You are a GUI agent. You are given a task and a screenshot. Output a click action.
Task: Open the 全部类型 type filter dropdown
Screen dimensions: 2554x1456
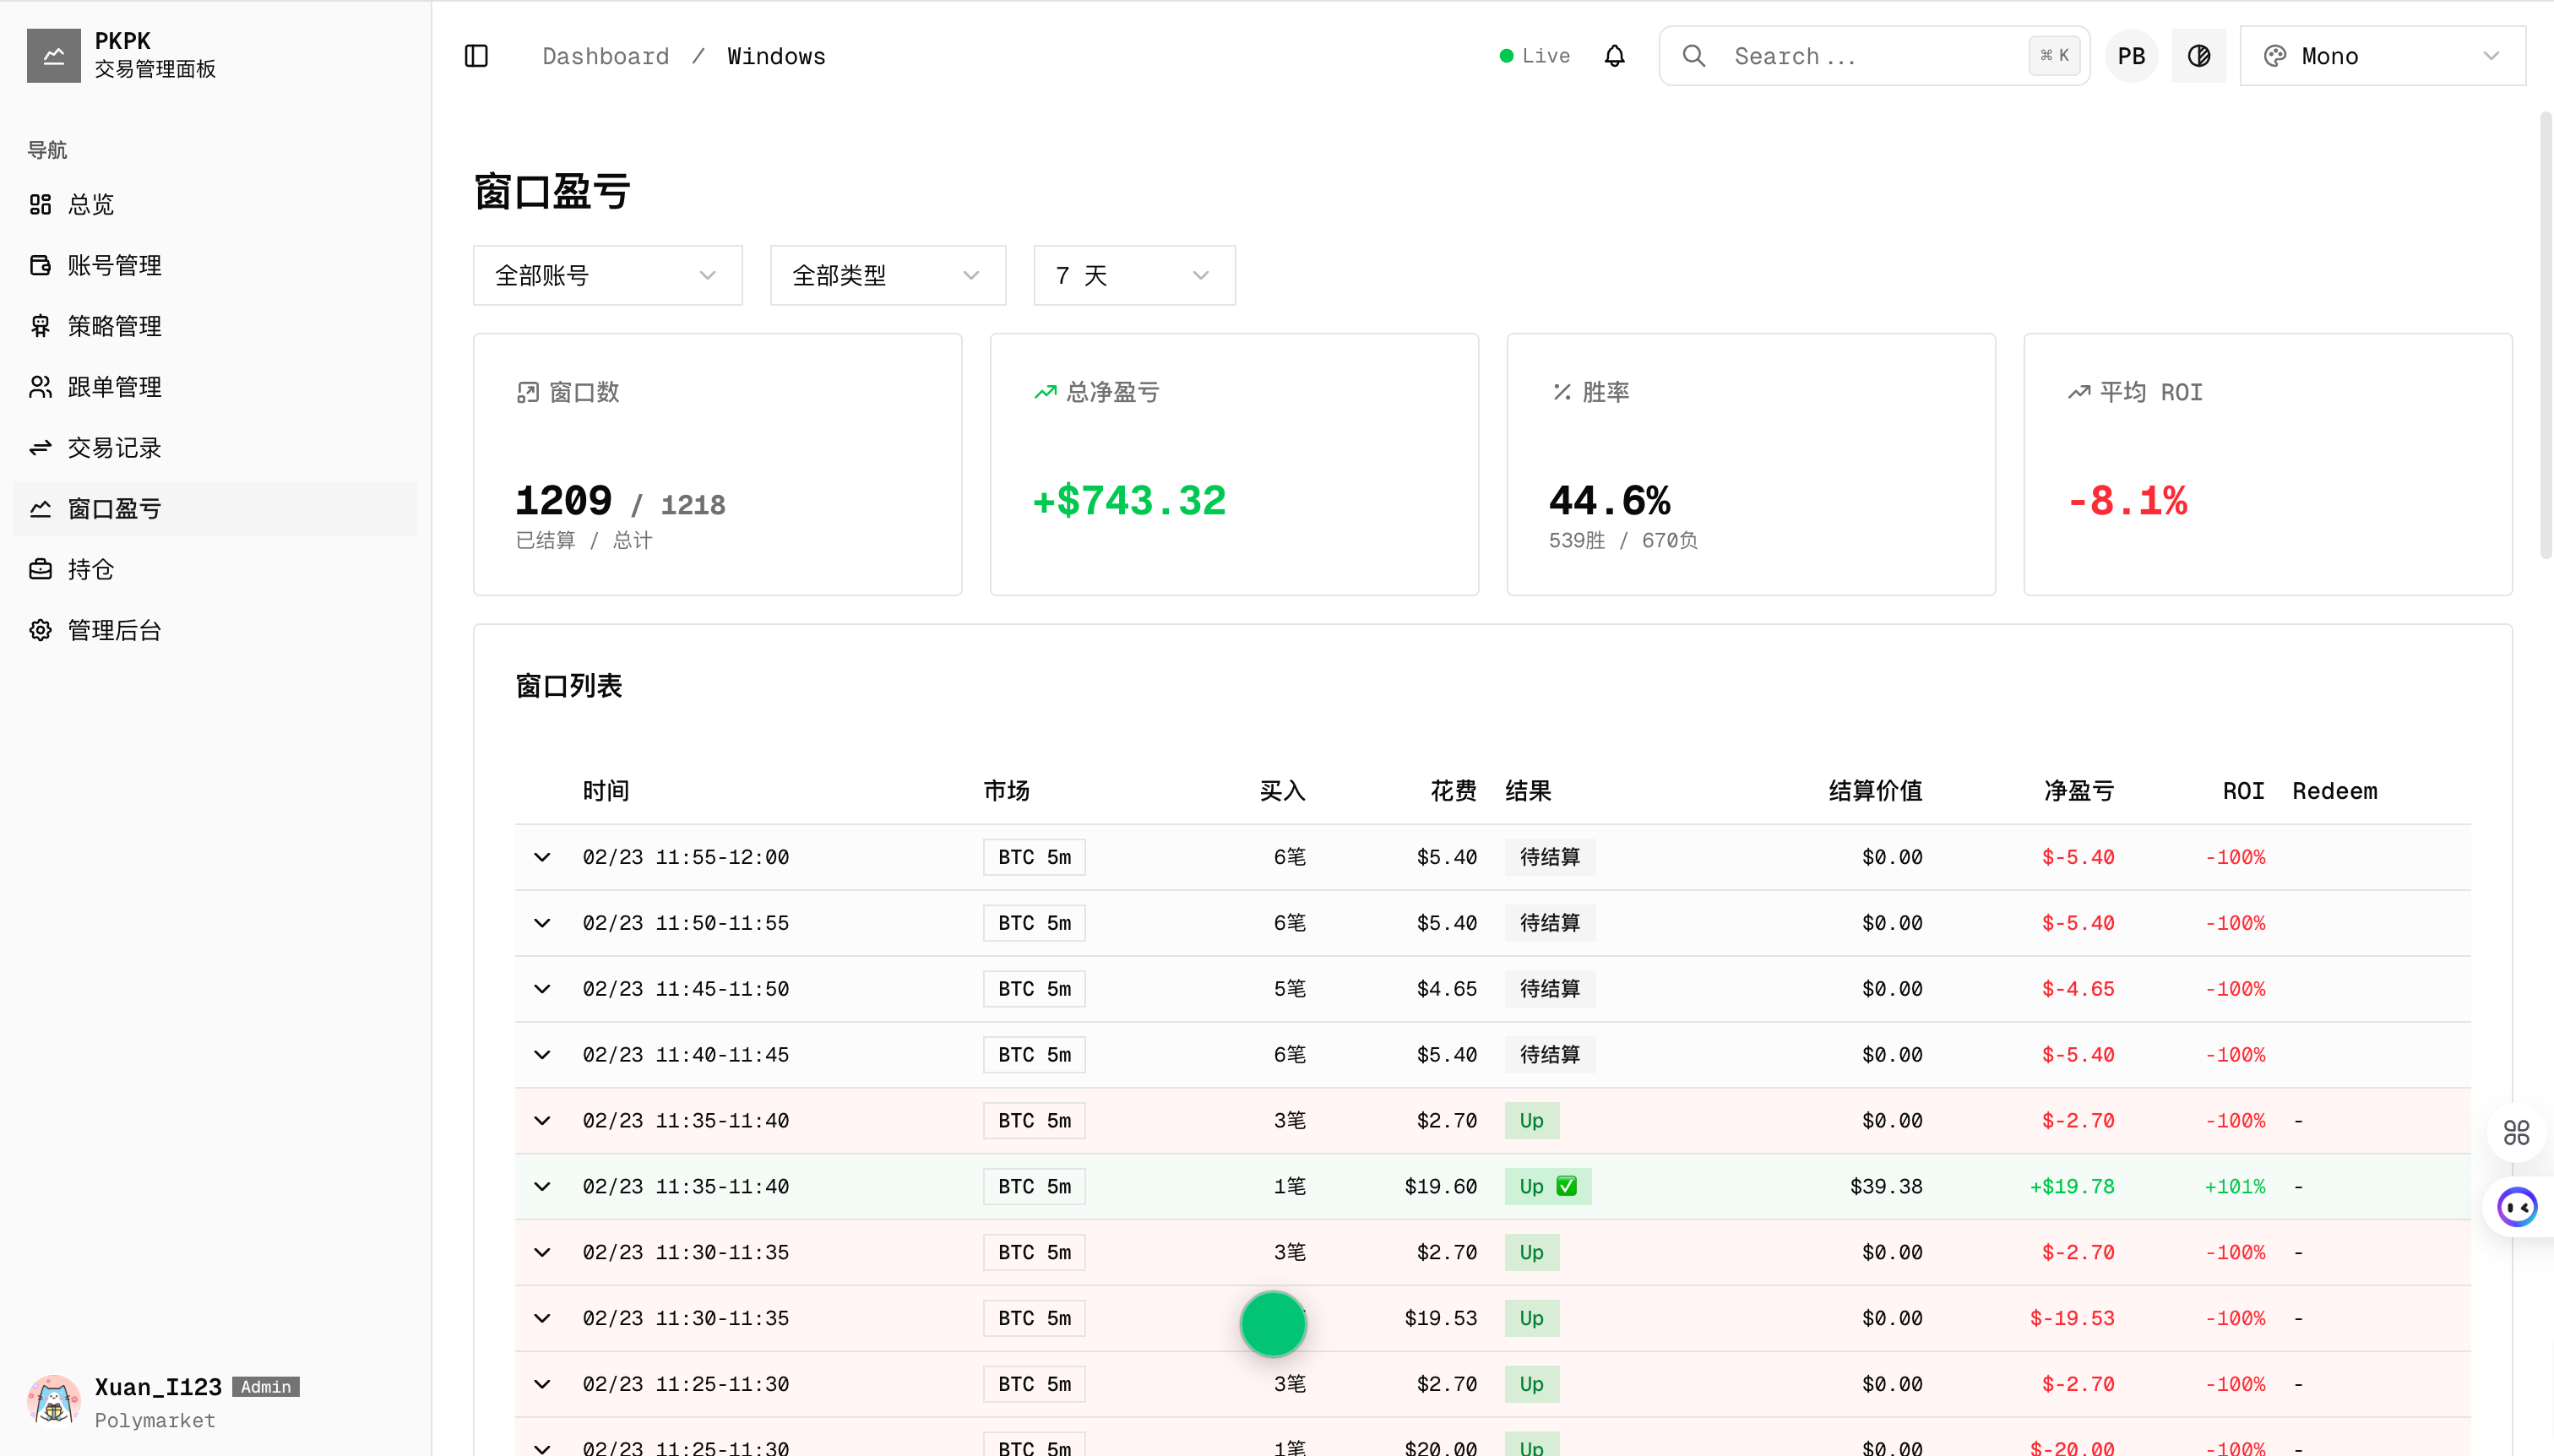click(887, 275)
